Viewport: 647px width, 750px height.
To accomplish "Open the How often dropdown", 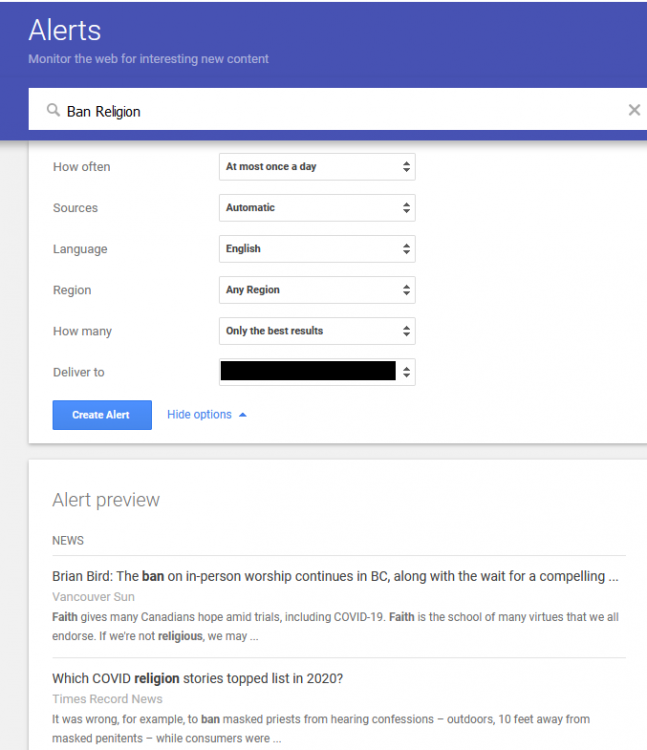I will pyautogui.click(x=316, y=167).
